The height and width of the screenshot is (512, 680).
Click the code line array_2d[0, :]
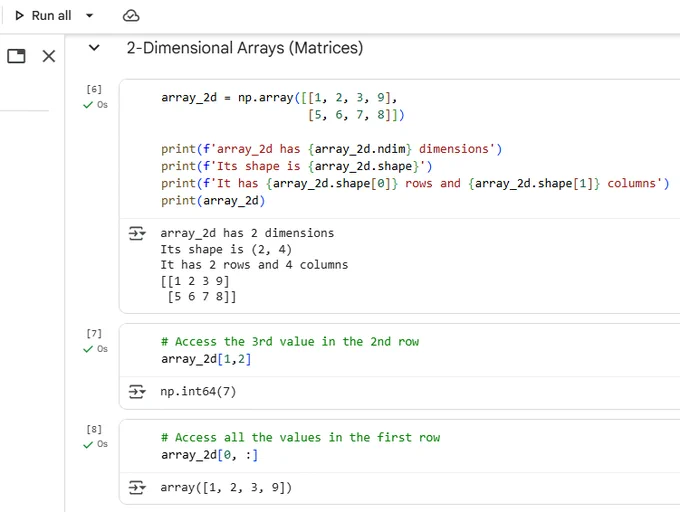pos(209,455)
